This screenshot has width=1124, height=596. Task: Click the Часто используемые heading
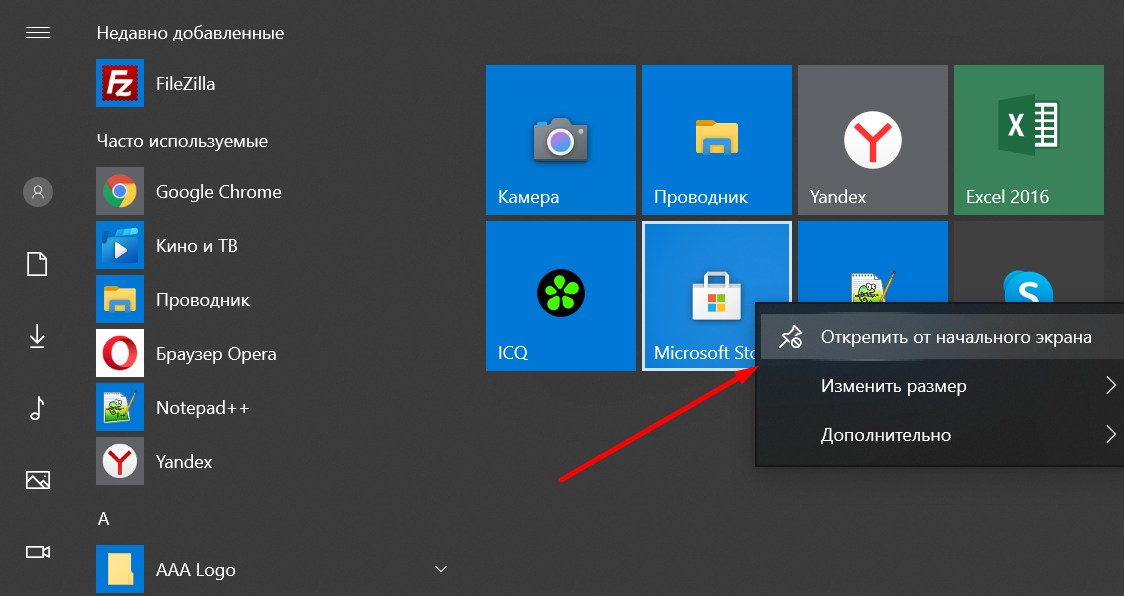coord(182,141)
